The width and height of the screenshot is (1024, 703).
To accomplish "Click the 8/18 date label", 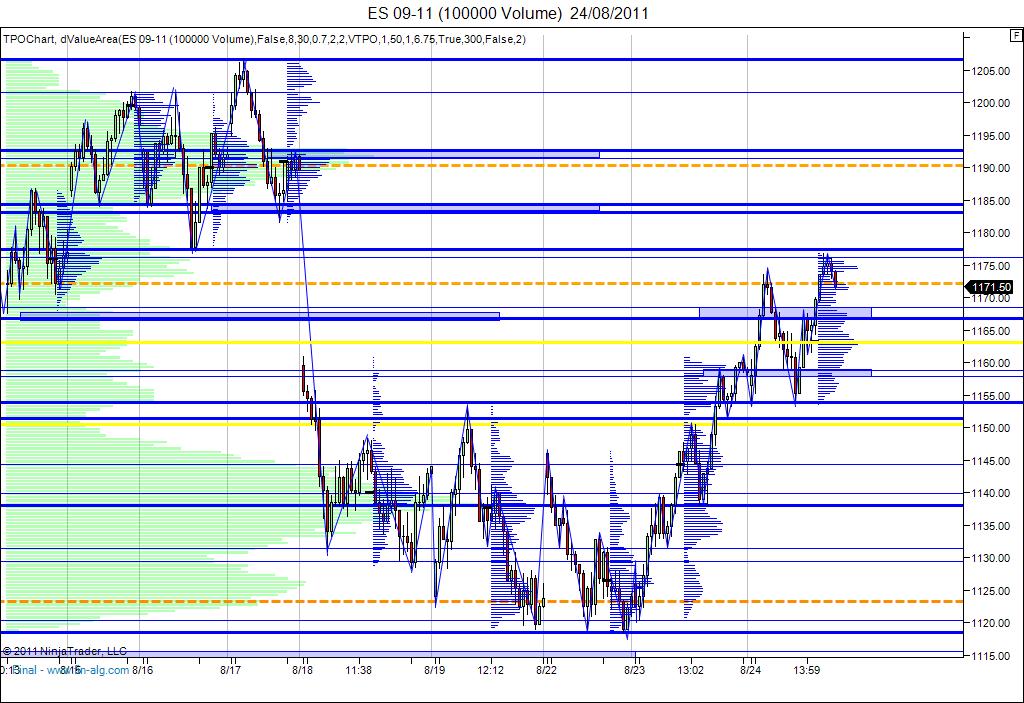I will 302,670.
